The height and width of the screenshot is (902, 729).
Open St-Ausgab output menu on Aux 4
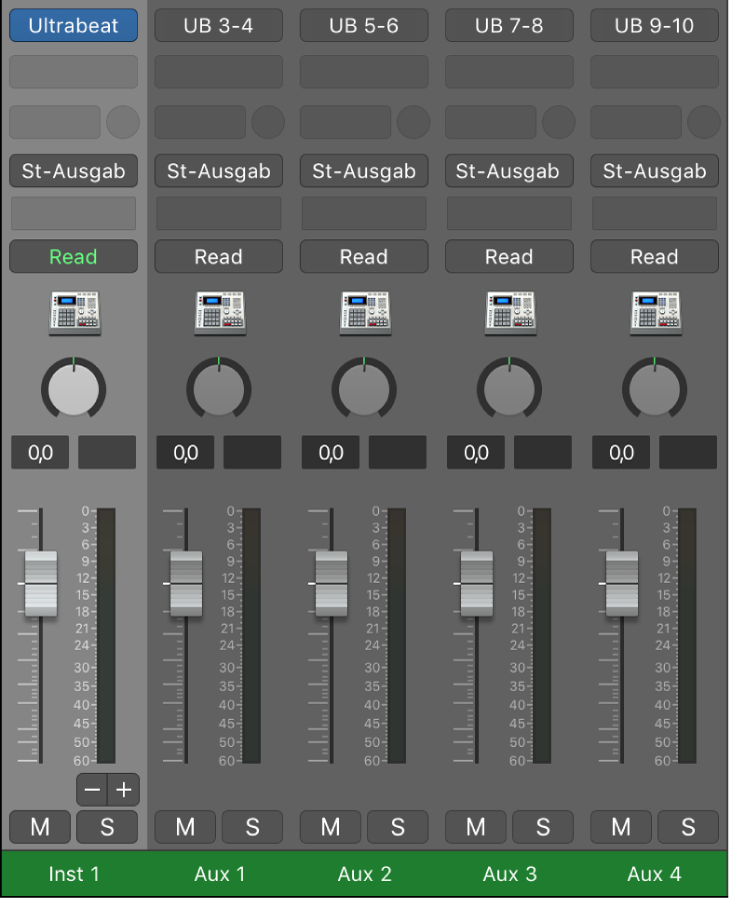655,171
